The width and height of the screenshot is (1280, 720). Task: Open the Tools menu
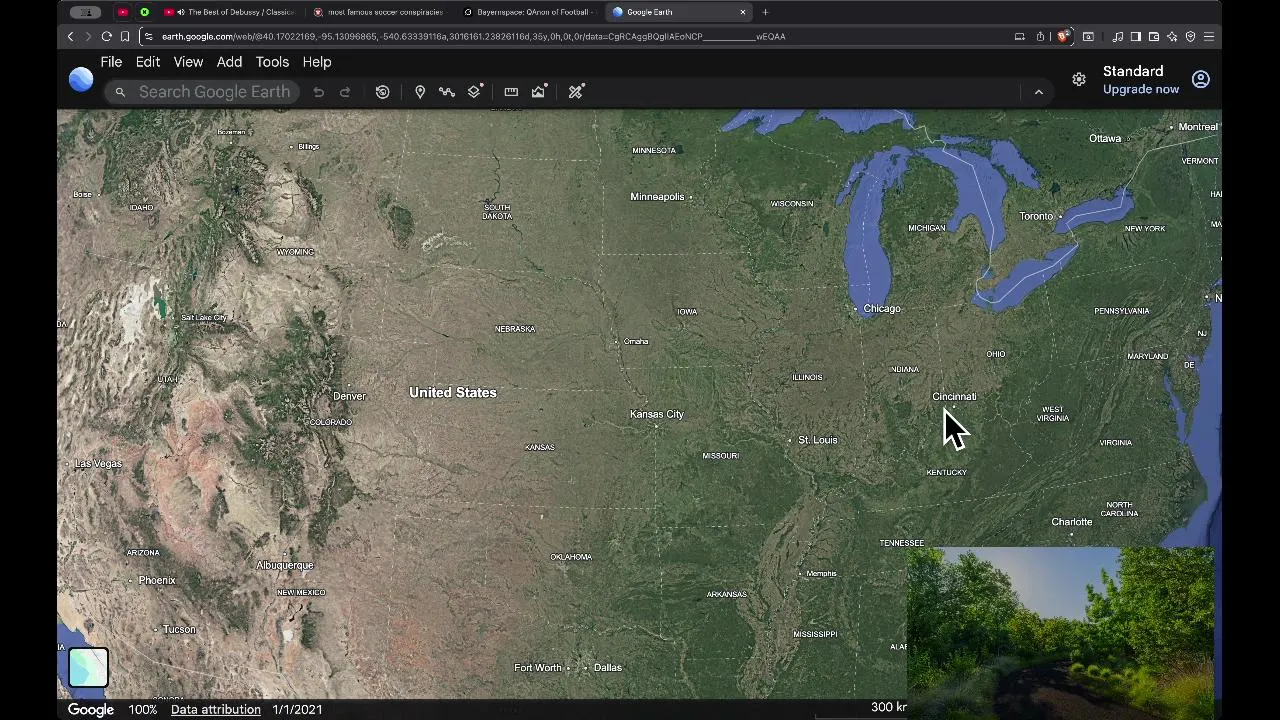pyautogui.click(x=272, y=62)
